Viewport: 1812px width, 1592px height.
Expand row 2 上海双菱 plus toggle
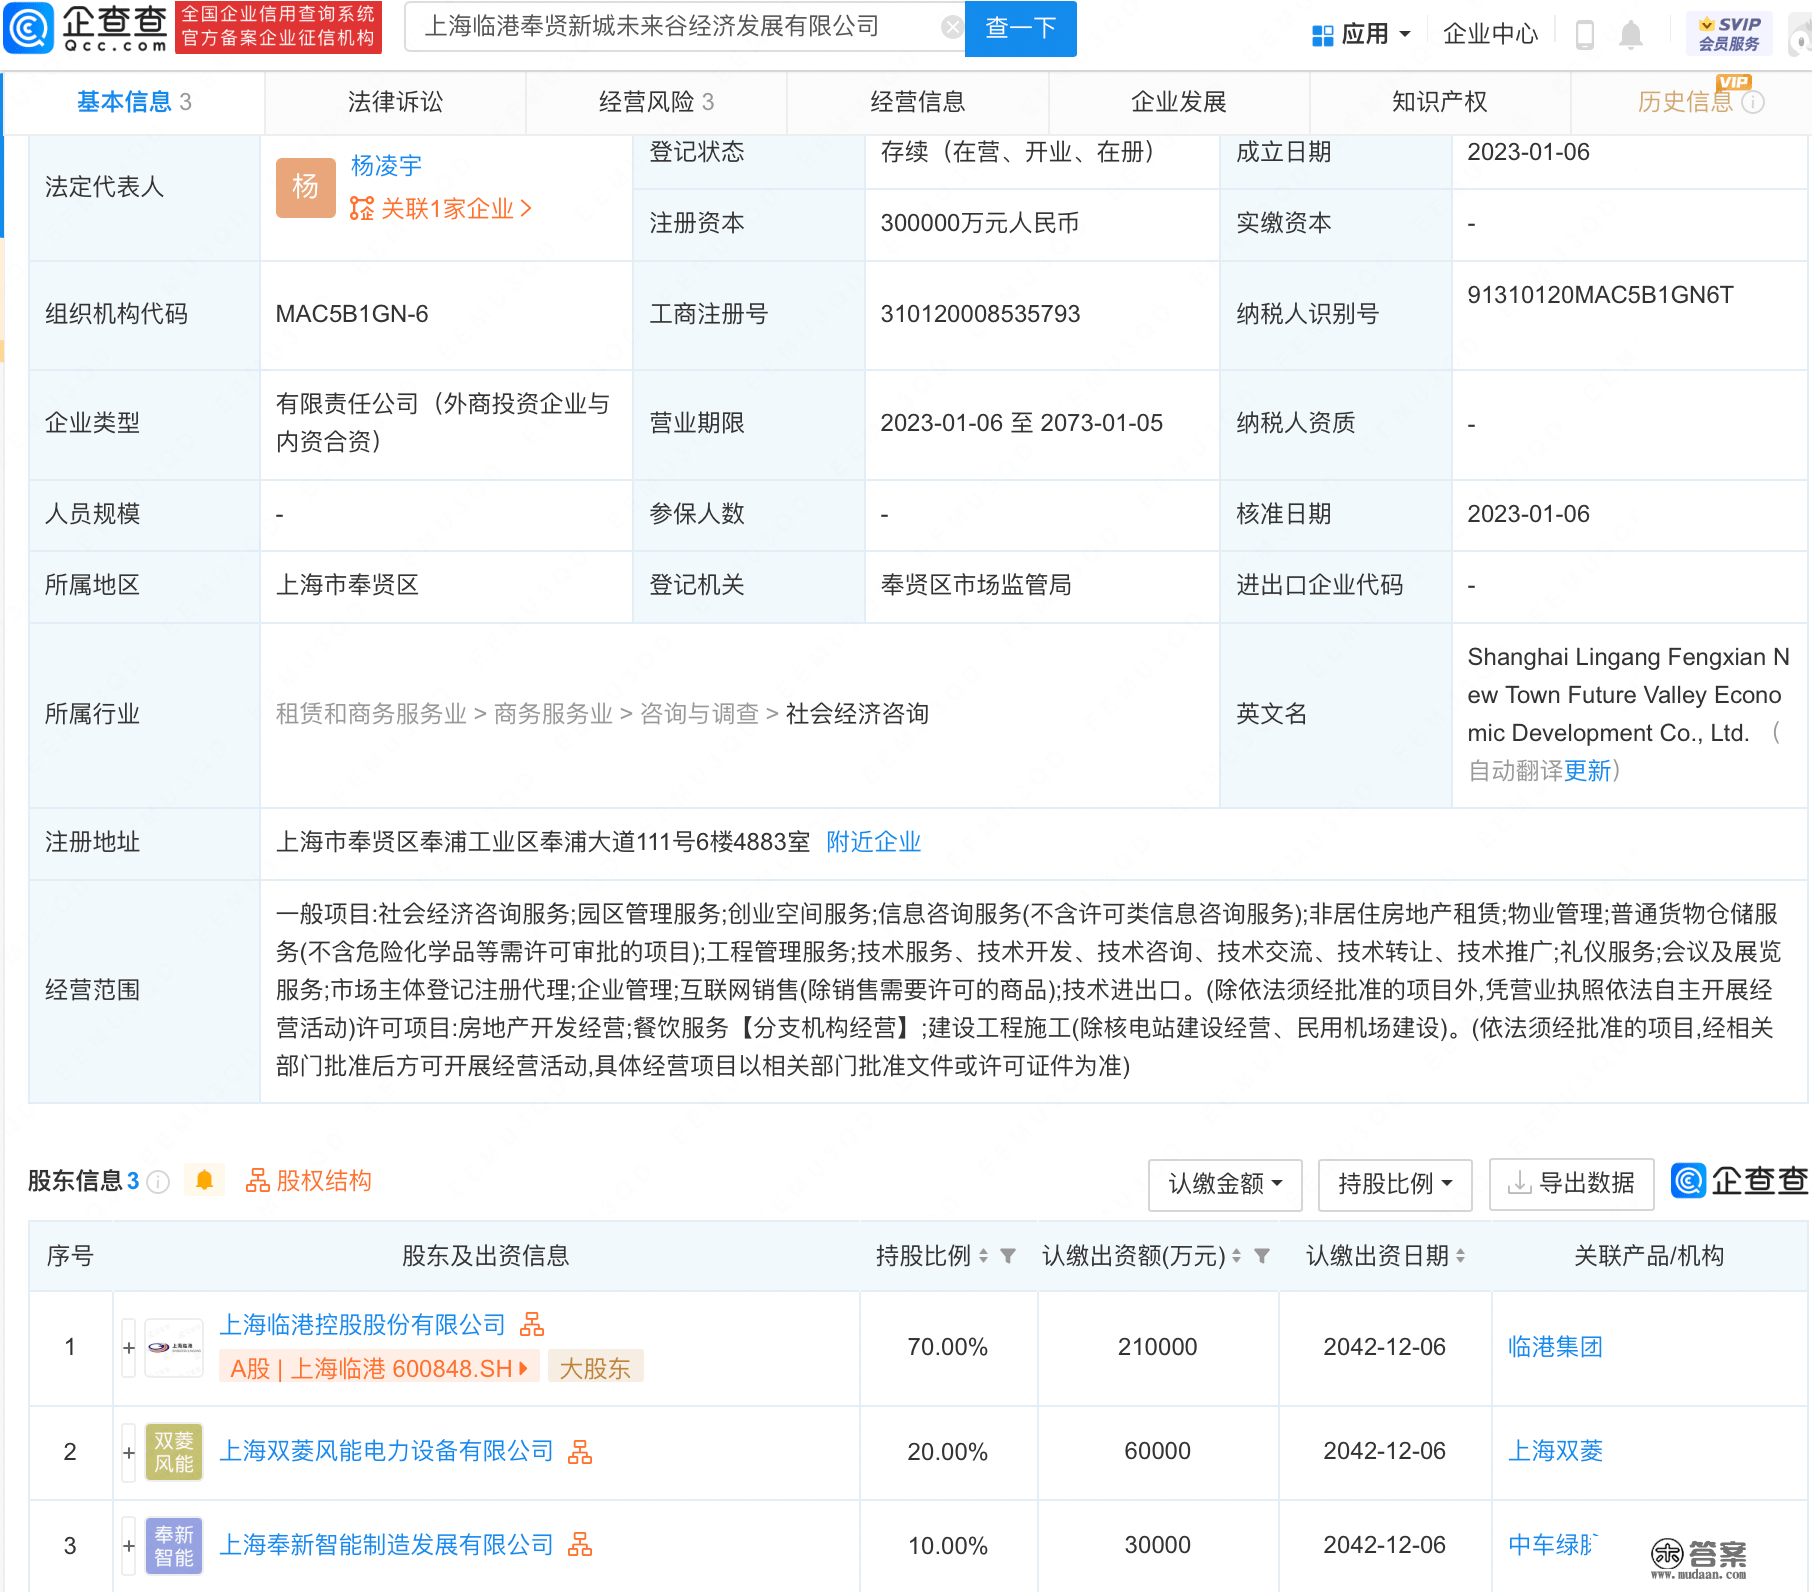click(x=129, y=1452)
